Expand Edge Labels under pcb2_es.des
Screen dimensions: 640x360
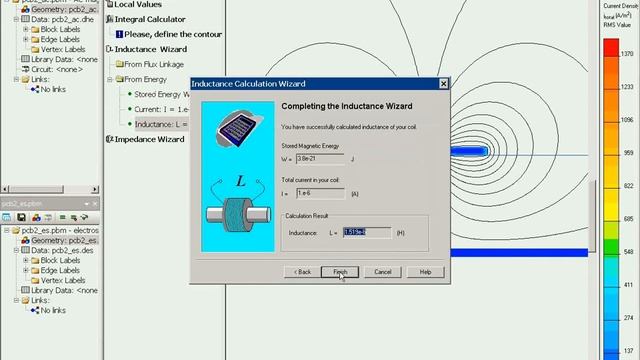(x=26, y=270)
